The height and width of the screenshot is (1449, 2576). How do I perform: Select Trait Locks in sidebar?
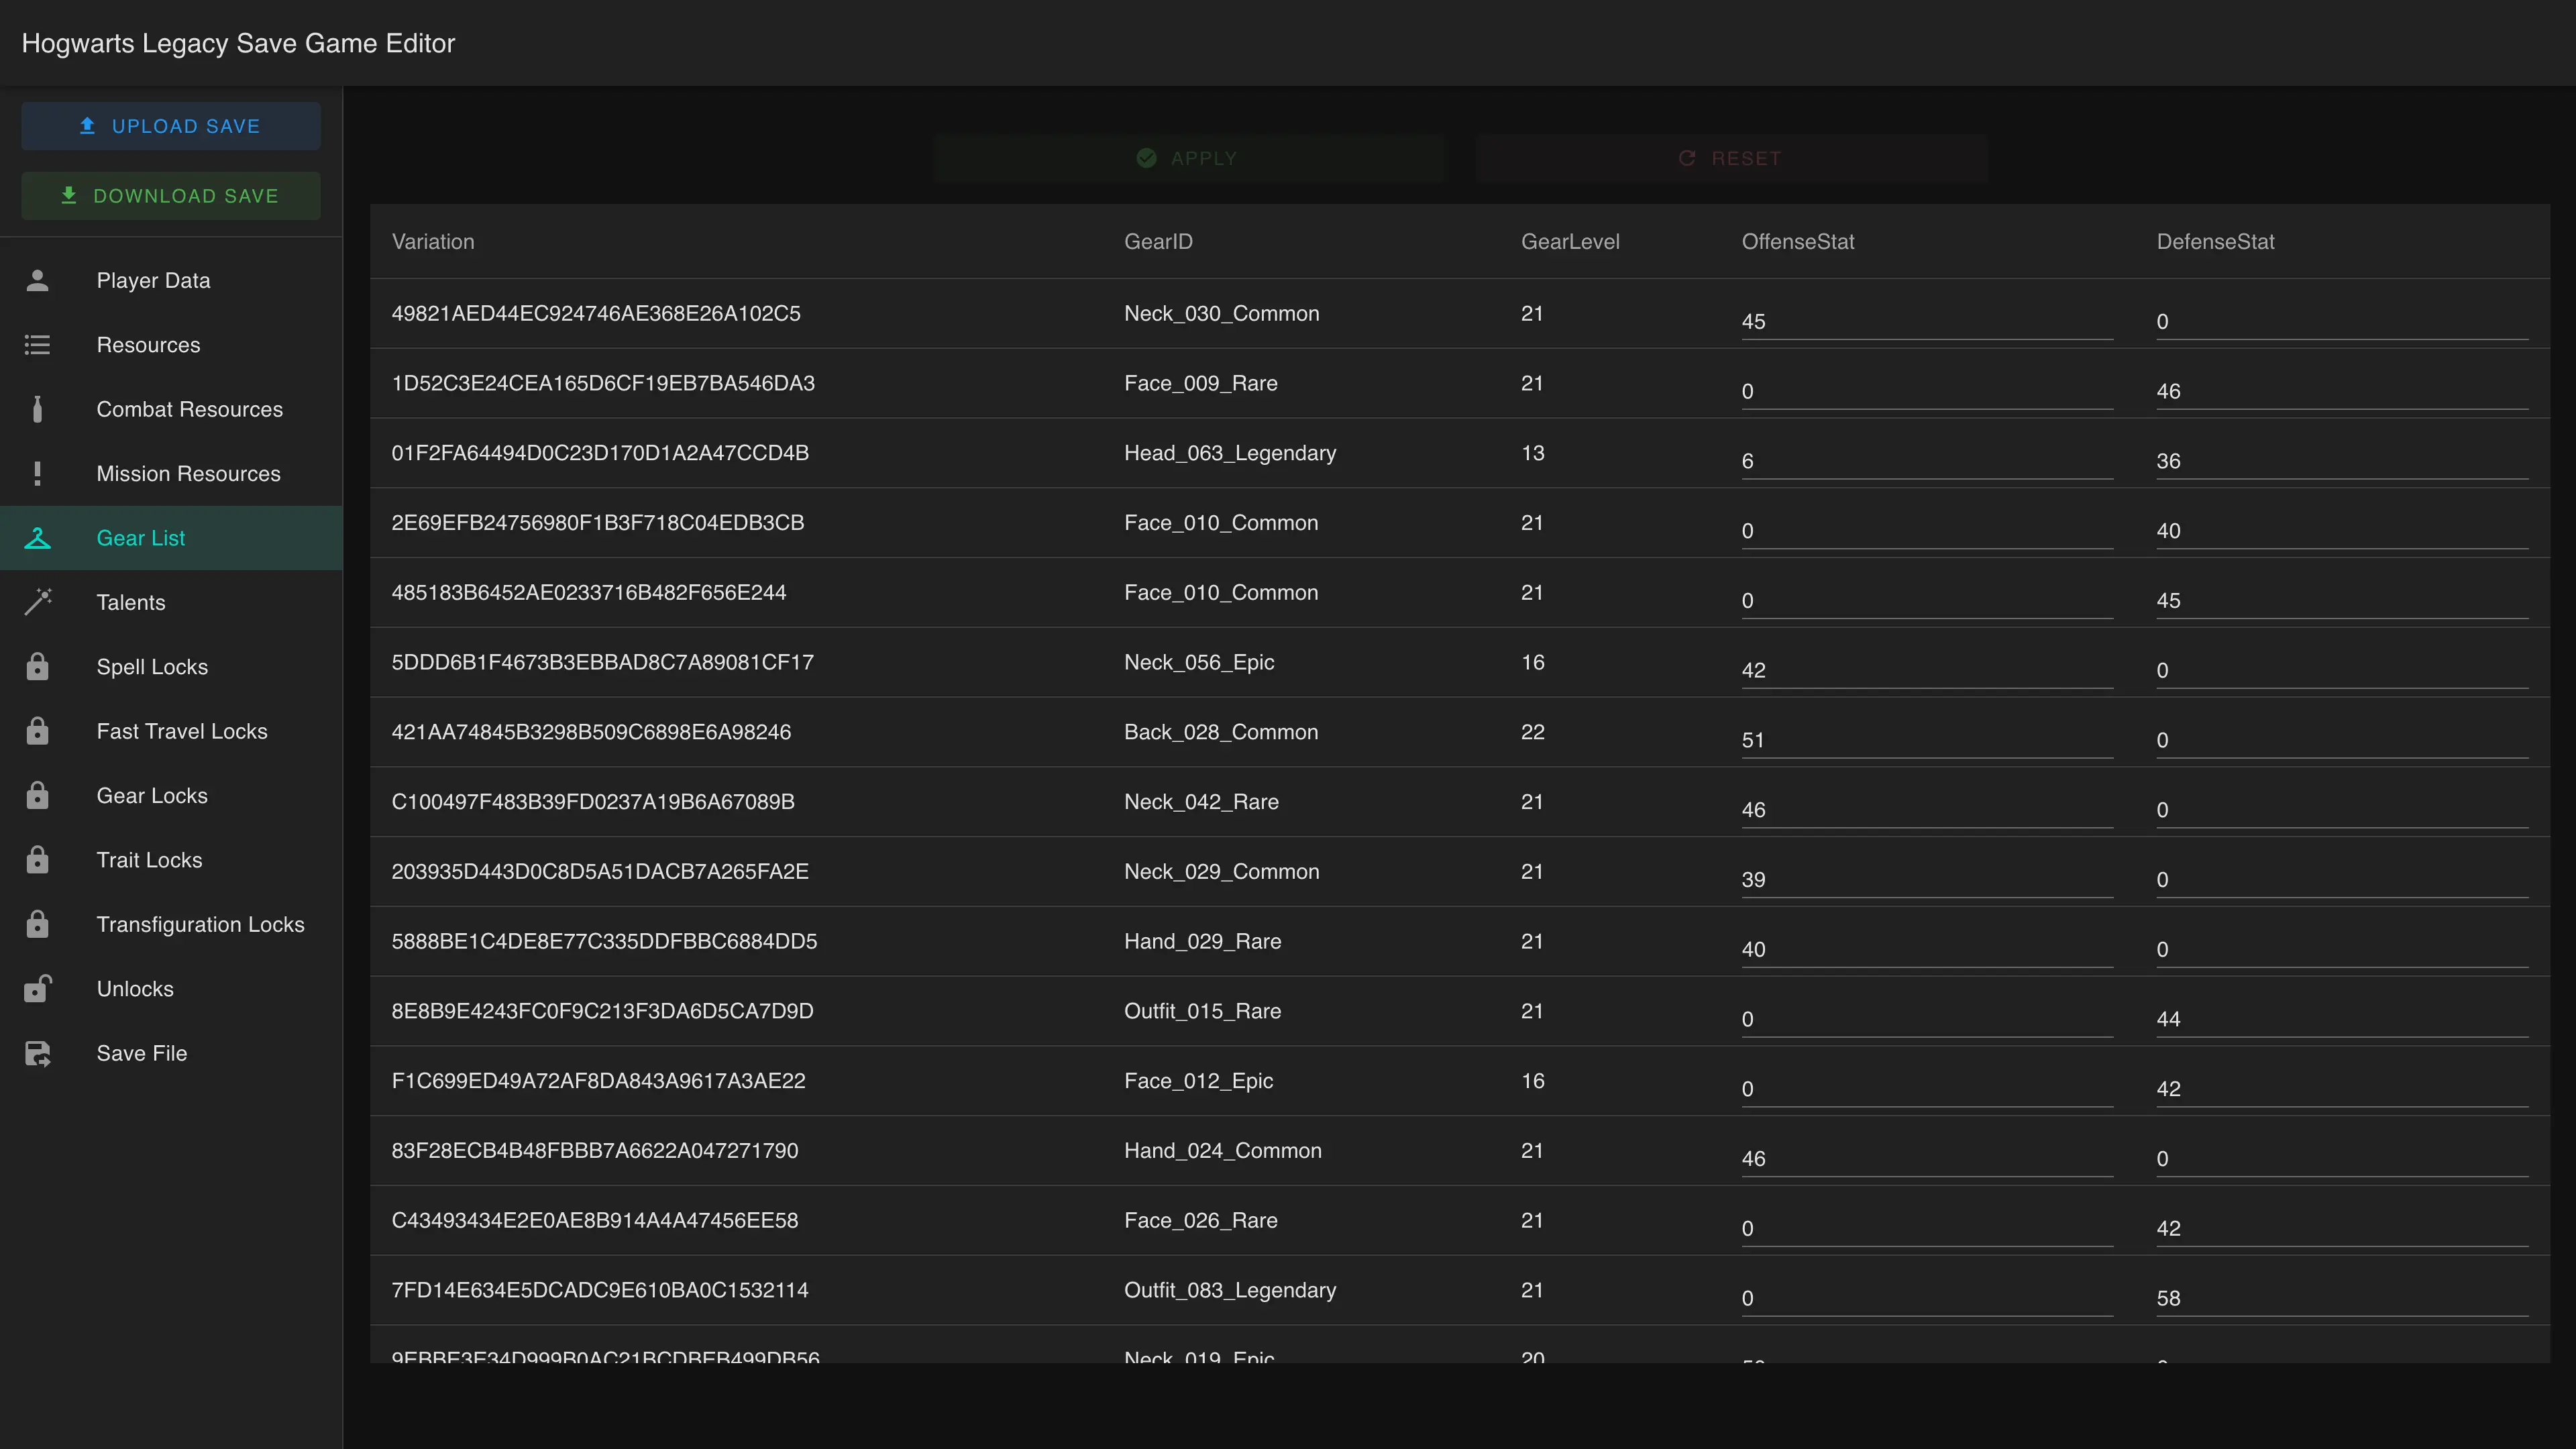149,860
